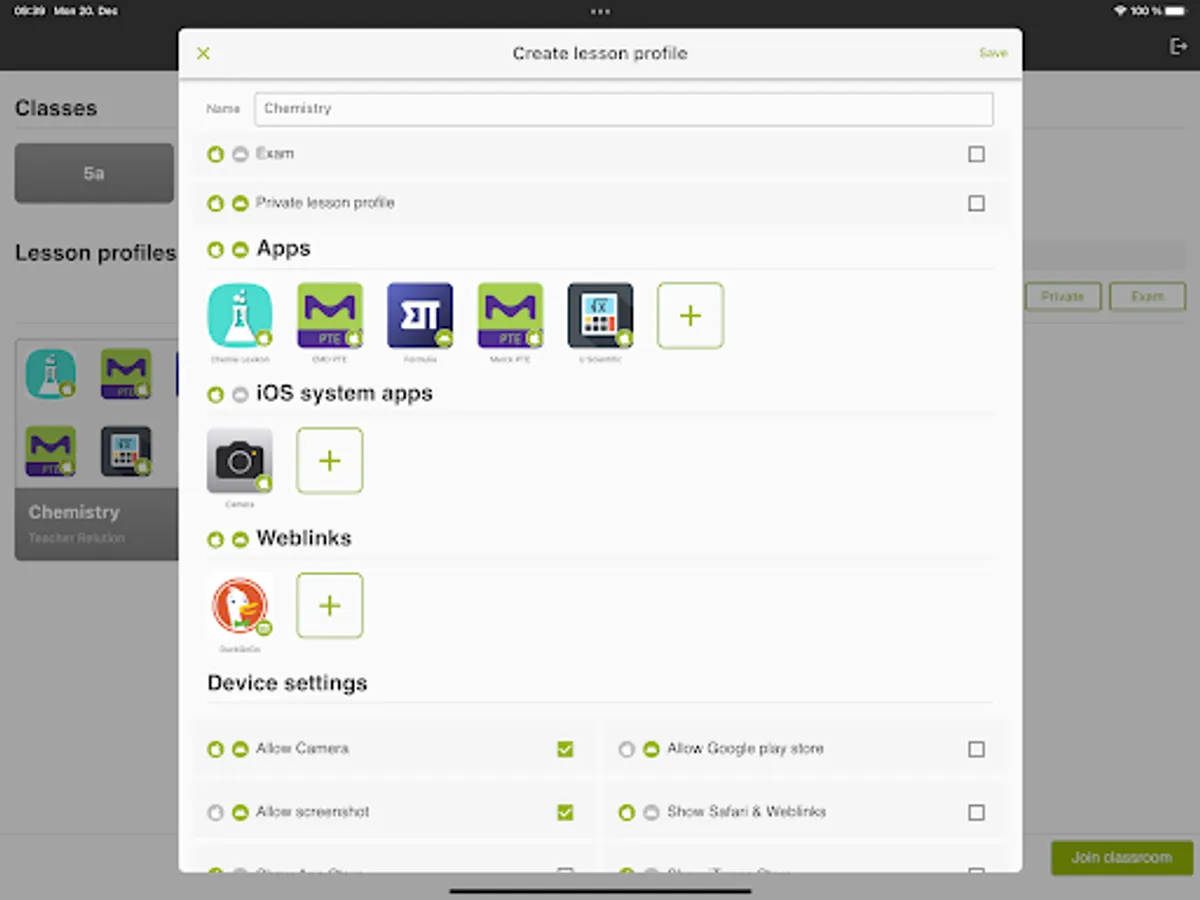Add an iOS system app with the plus tile

point(330,461)
